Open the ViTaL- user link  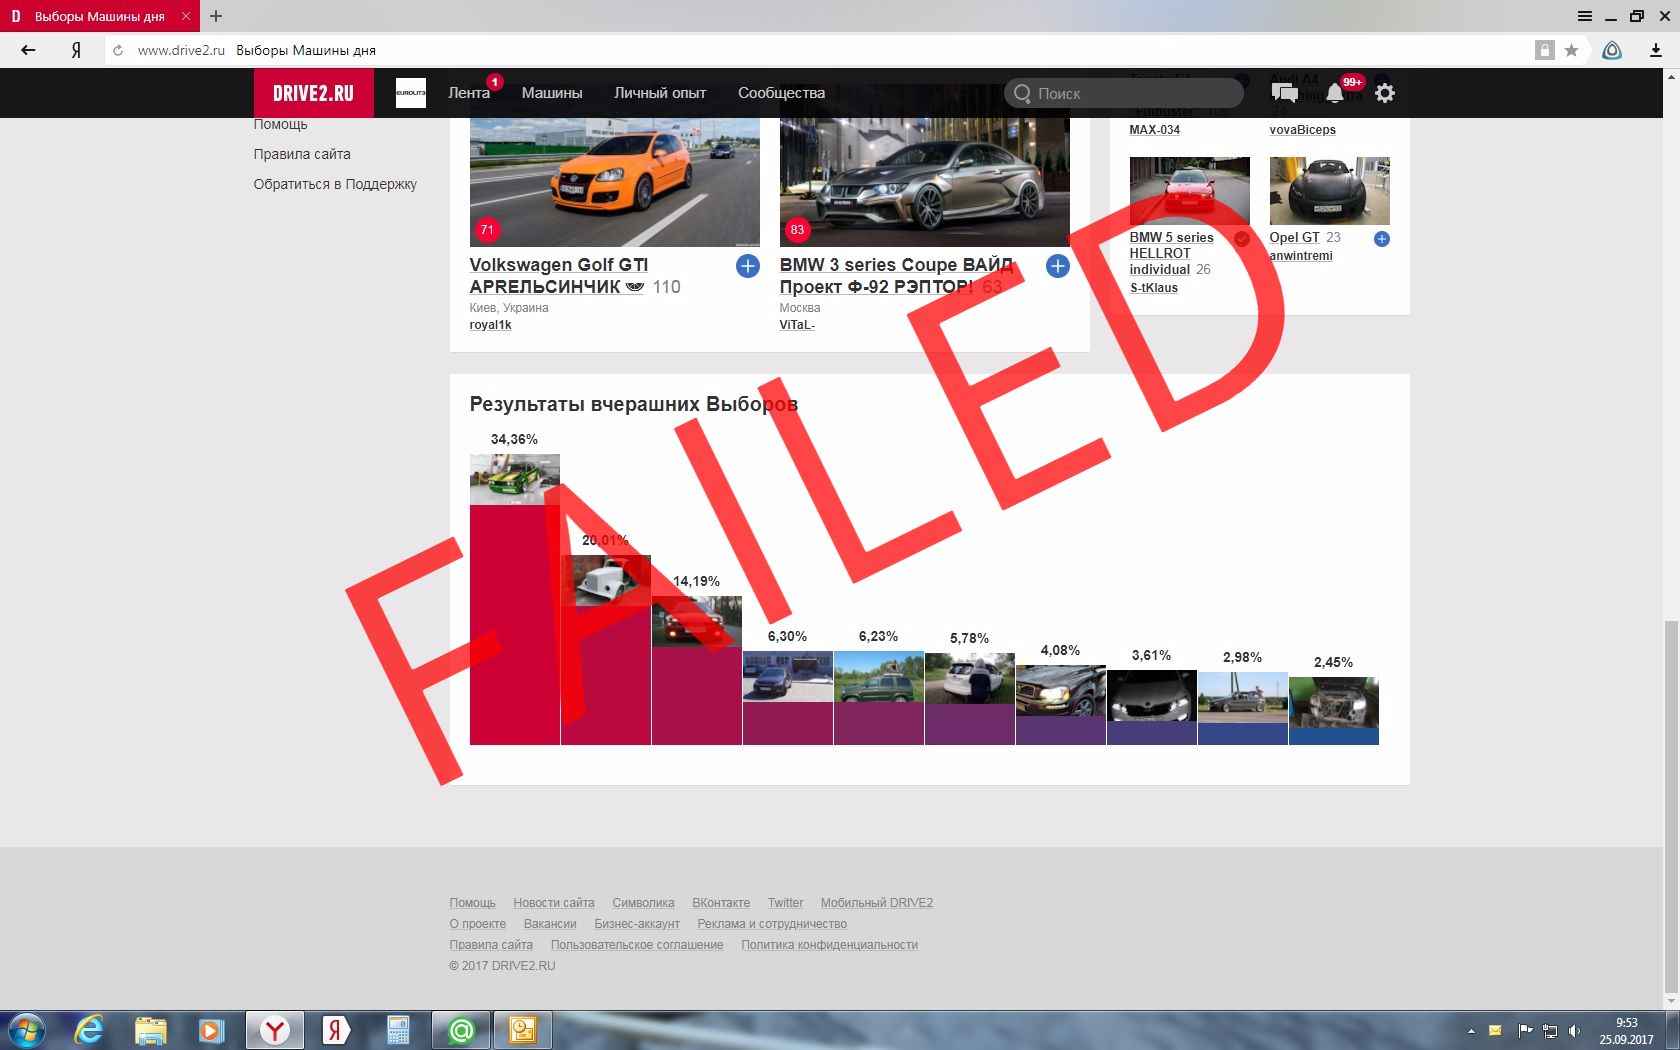pyautogui.click(x=797, y=325)
